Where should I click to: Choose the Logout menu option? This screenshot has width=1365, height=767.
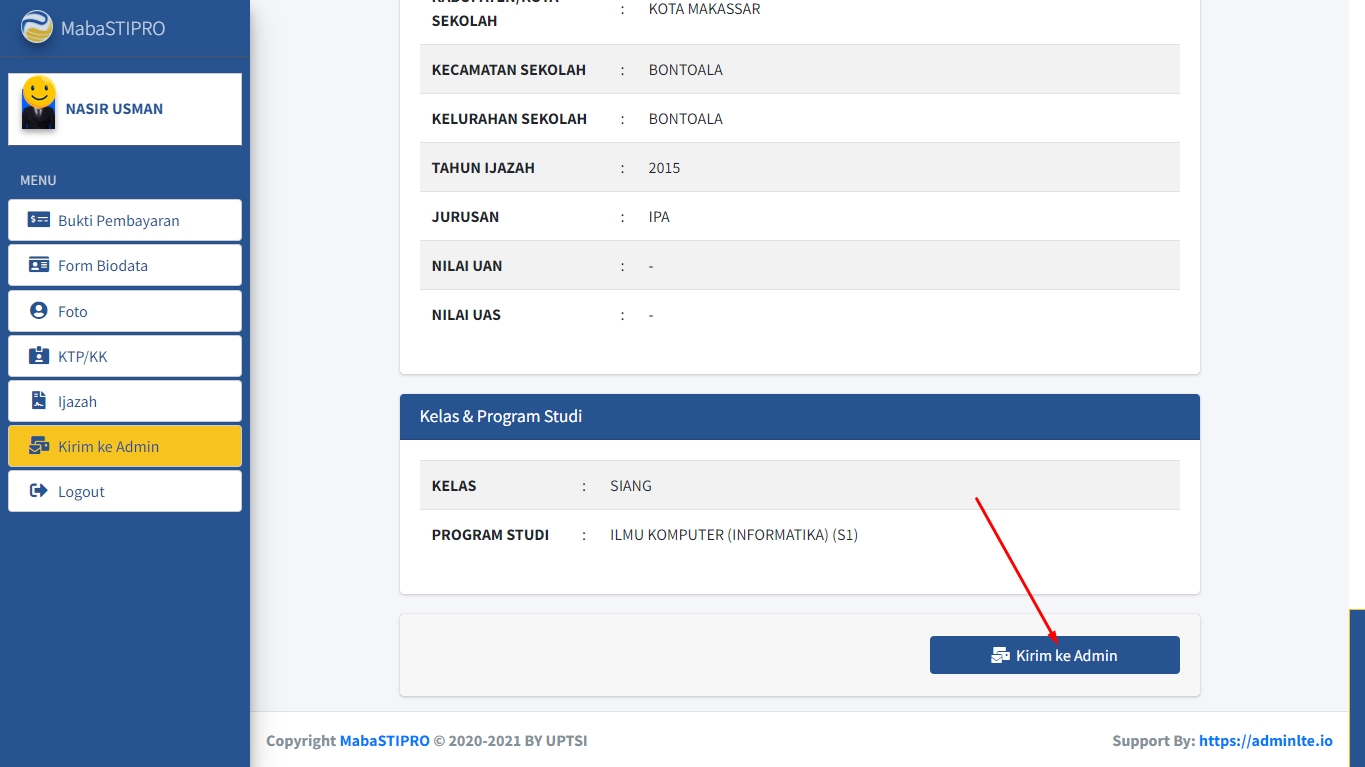[81, 492]
